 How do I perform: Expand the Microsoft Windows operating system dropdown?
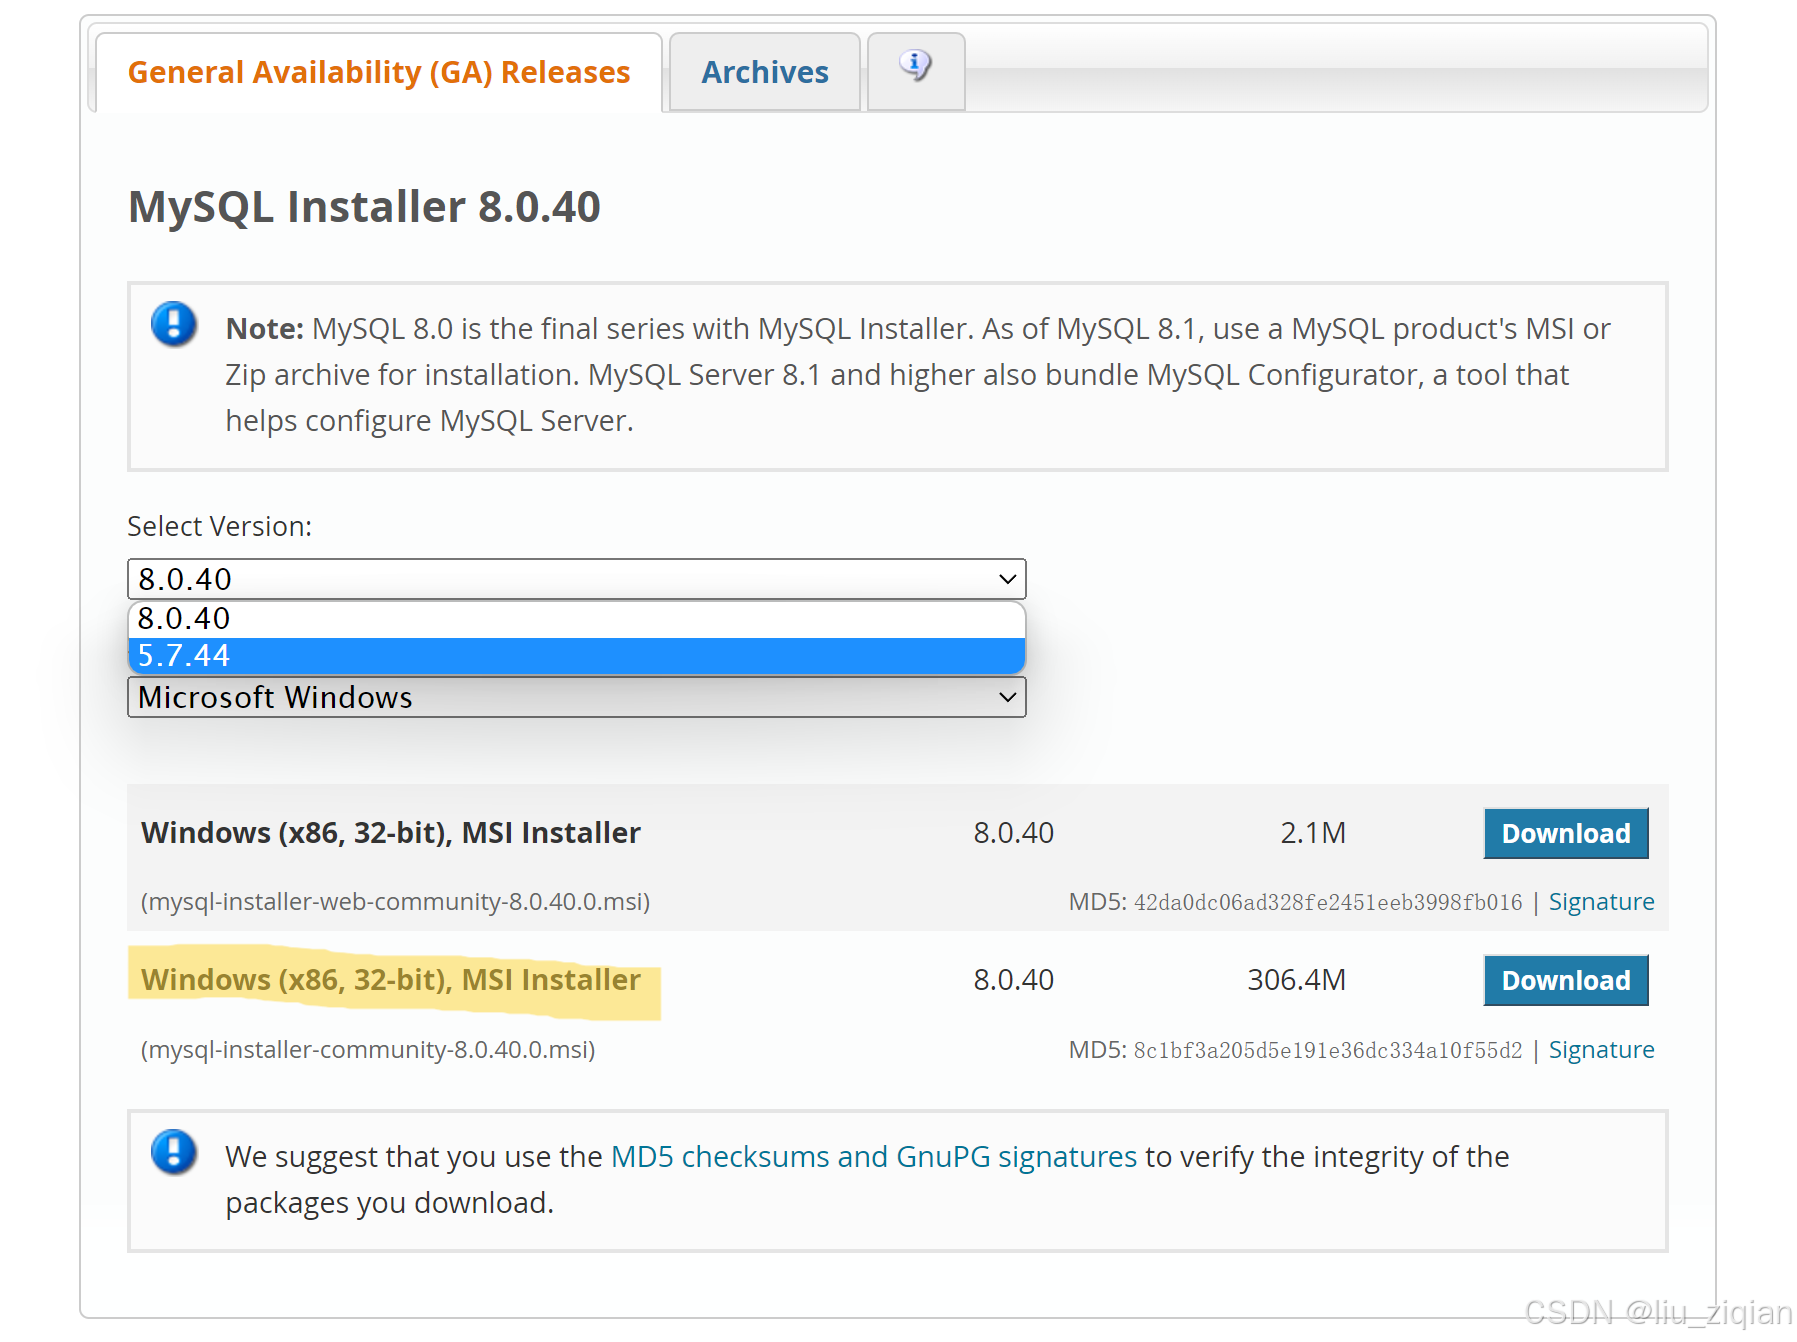pyautogui.click(x=577, y=697)
